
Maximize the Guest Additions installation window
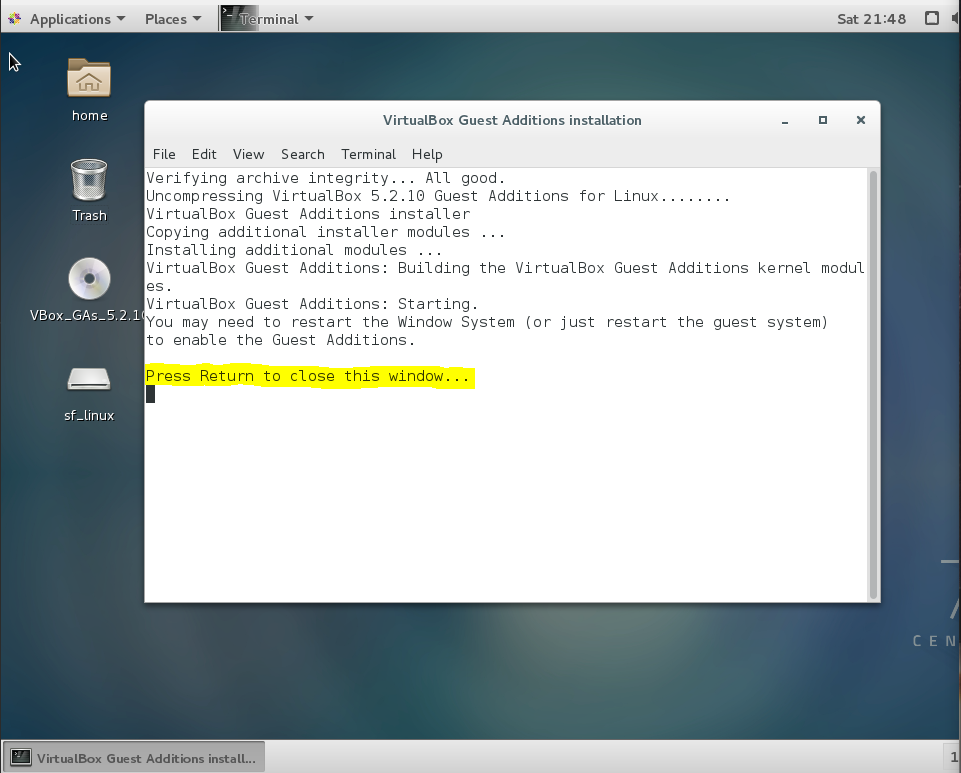click(823, 120)
